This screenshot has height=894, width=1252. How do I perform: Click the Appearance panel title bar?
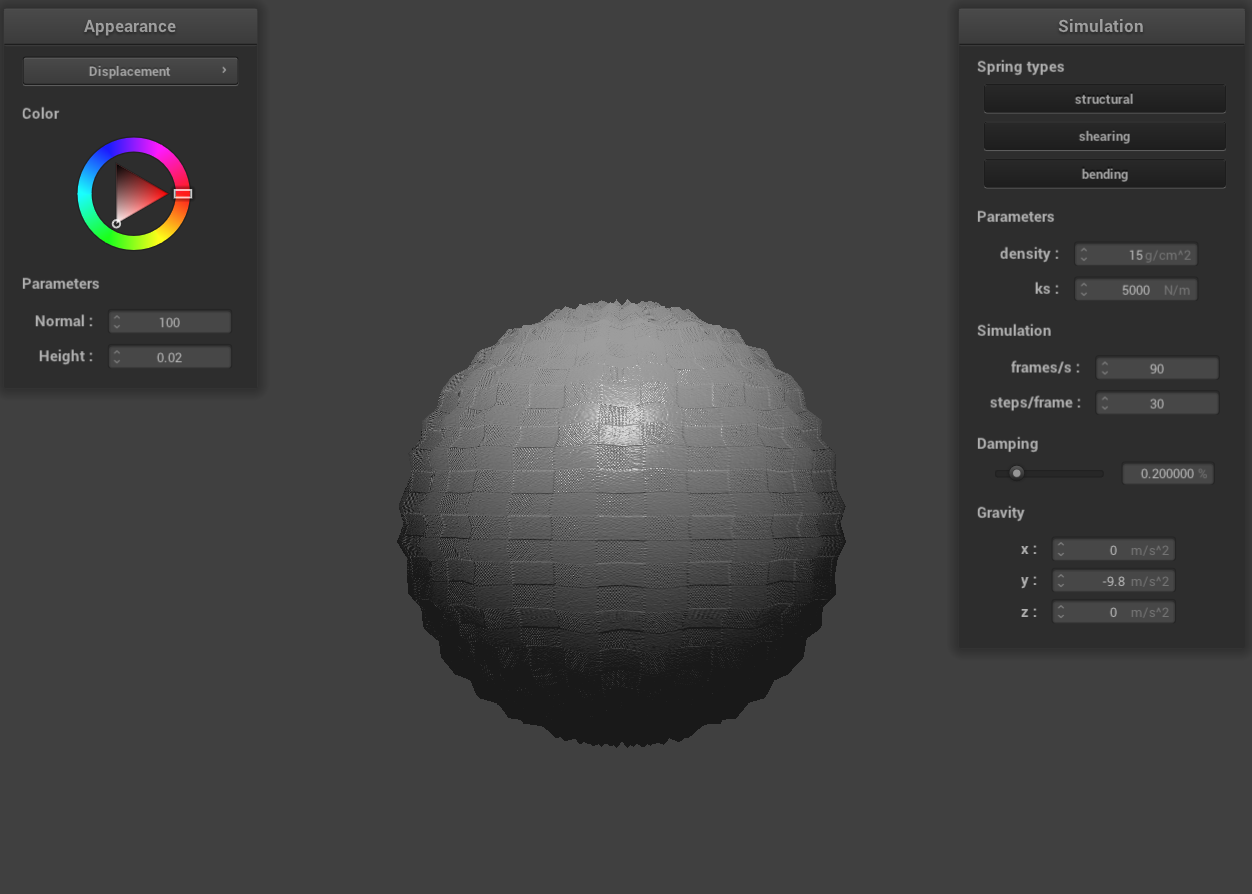coord(130,27)
